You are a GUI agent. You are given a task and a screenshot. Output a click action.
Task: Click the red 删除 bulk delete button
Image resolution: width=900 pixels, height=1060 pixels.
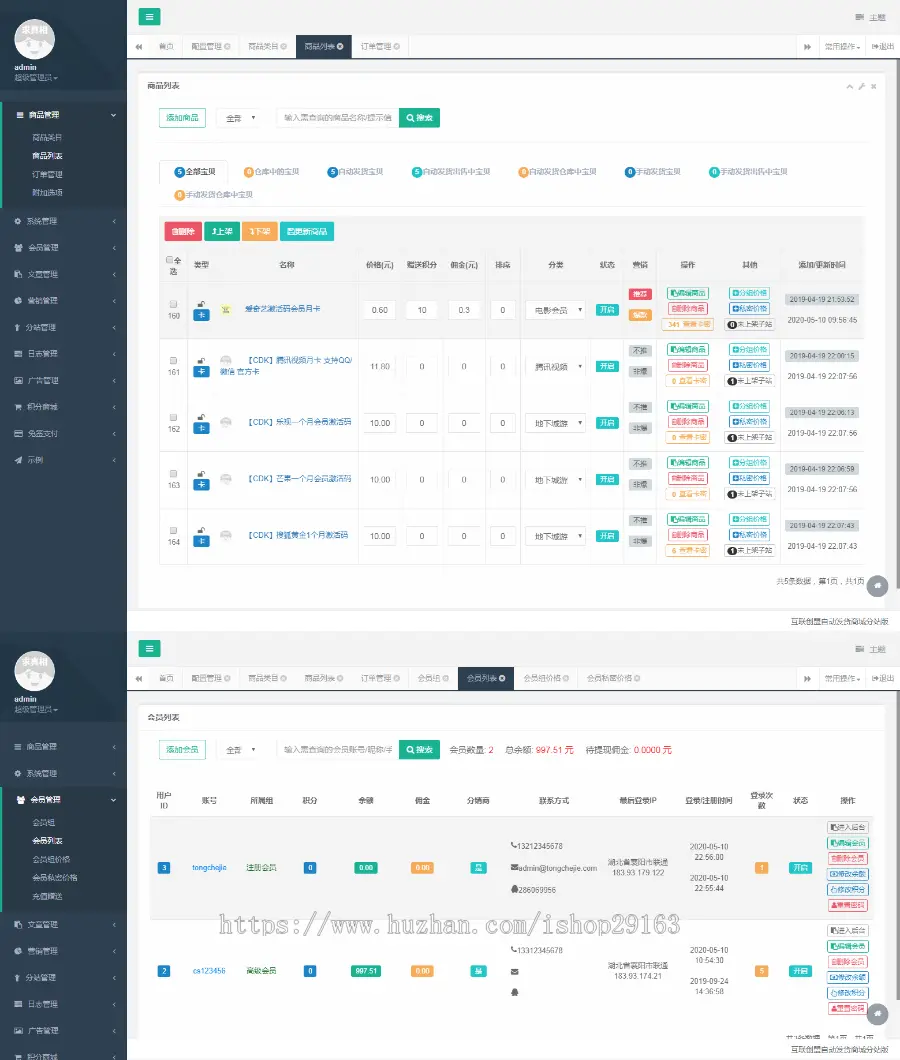pyautogui.click(x=183, y=231)
